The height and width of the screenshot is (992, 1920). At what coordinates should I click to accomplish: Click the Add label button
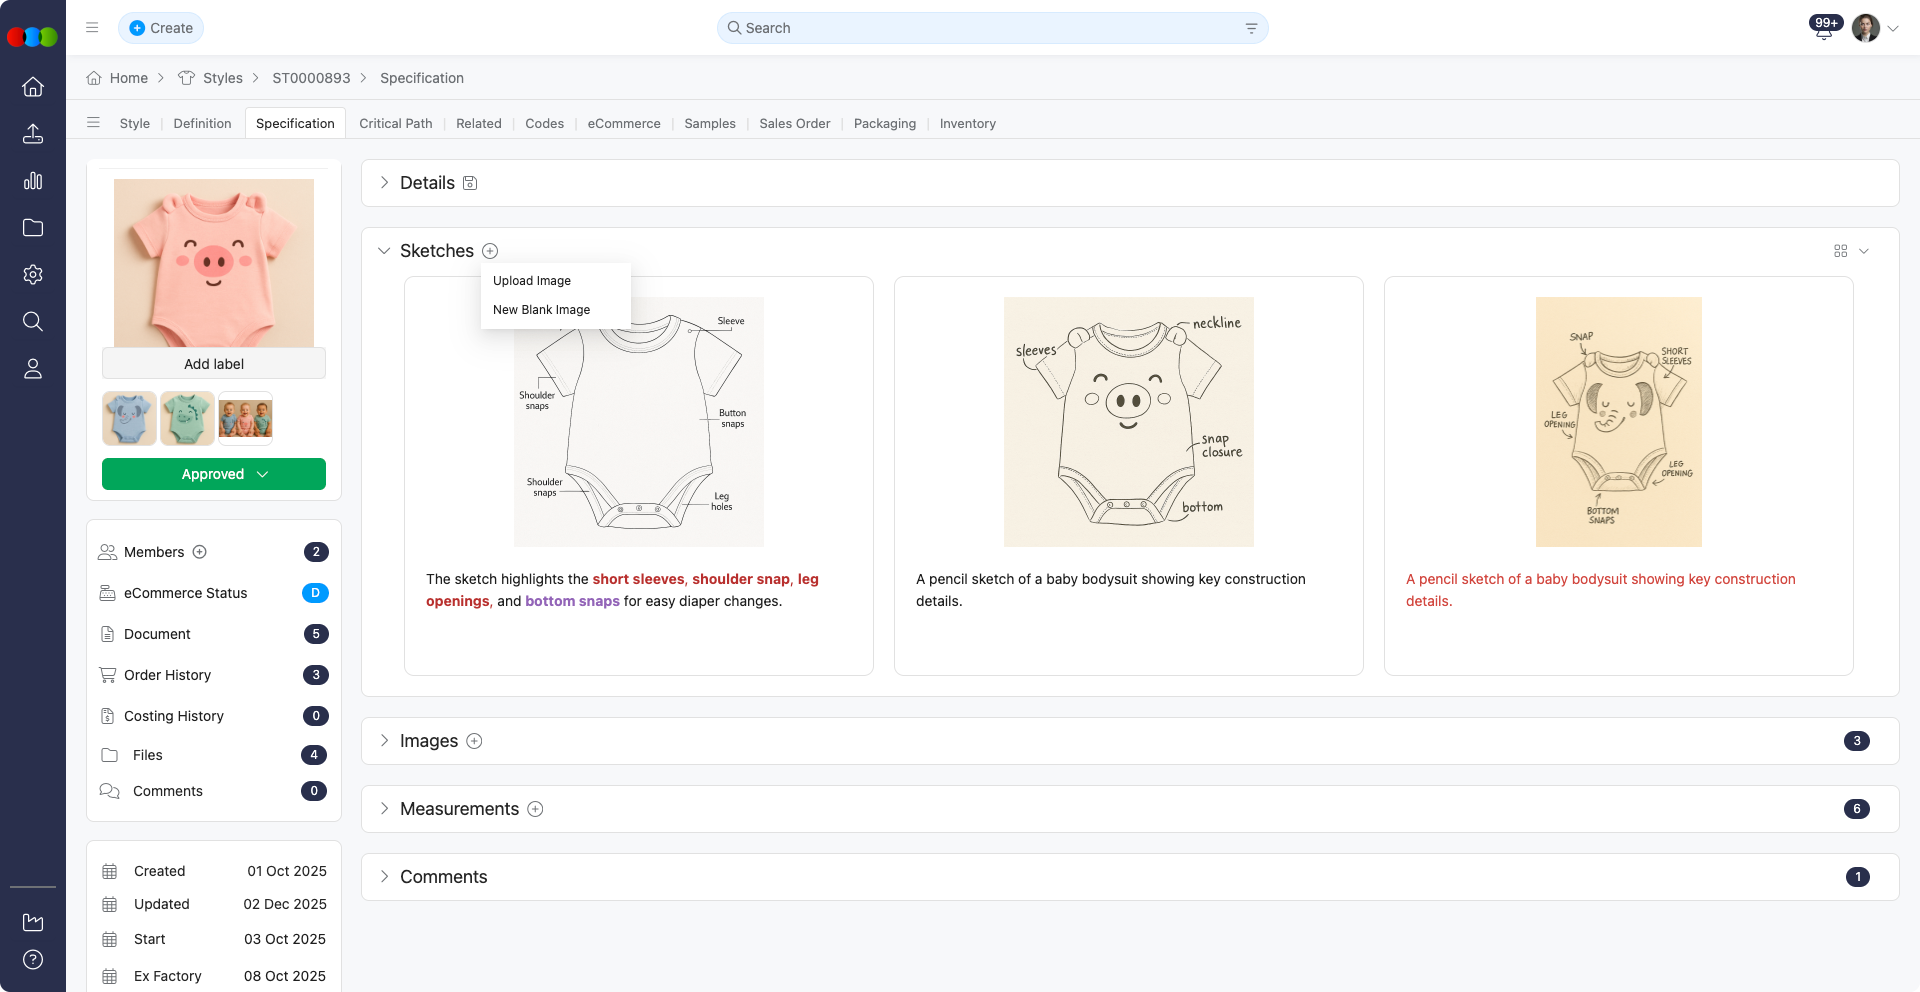click(x=213, y=363)
